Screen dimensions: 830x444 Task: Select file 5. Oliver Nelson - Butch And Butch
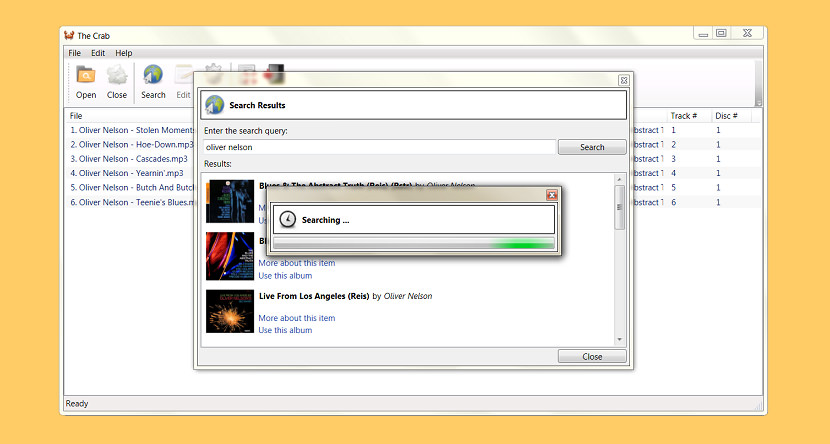[132, 187]
